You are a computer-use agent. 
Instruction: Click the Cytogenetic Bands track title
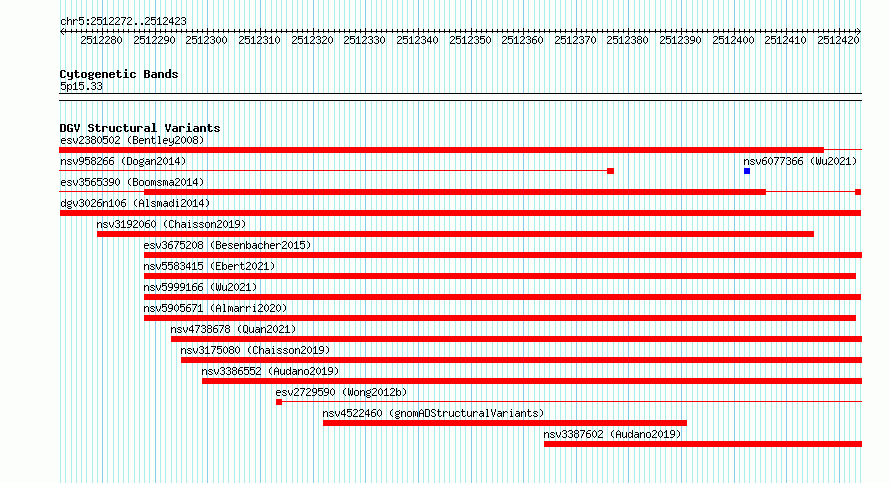tap(119, 74)
